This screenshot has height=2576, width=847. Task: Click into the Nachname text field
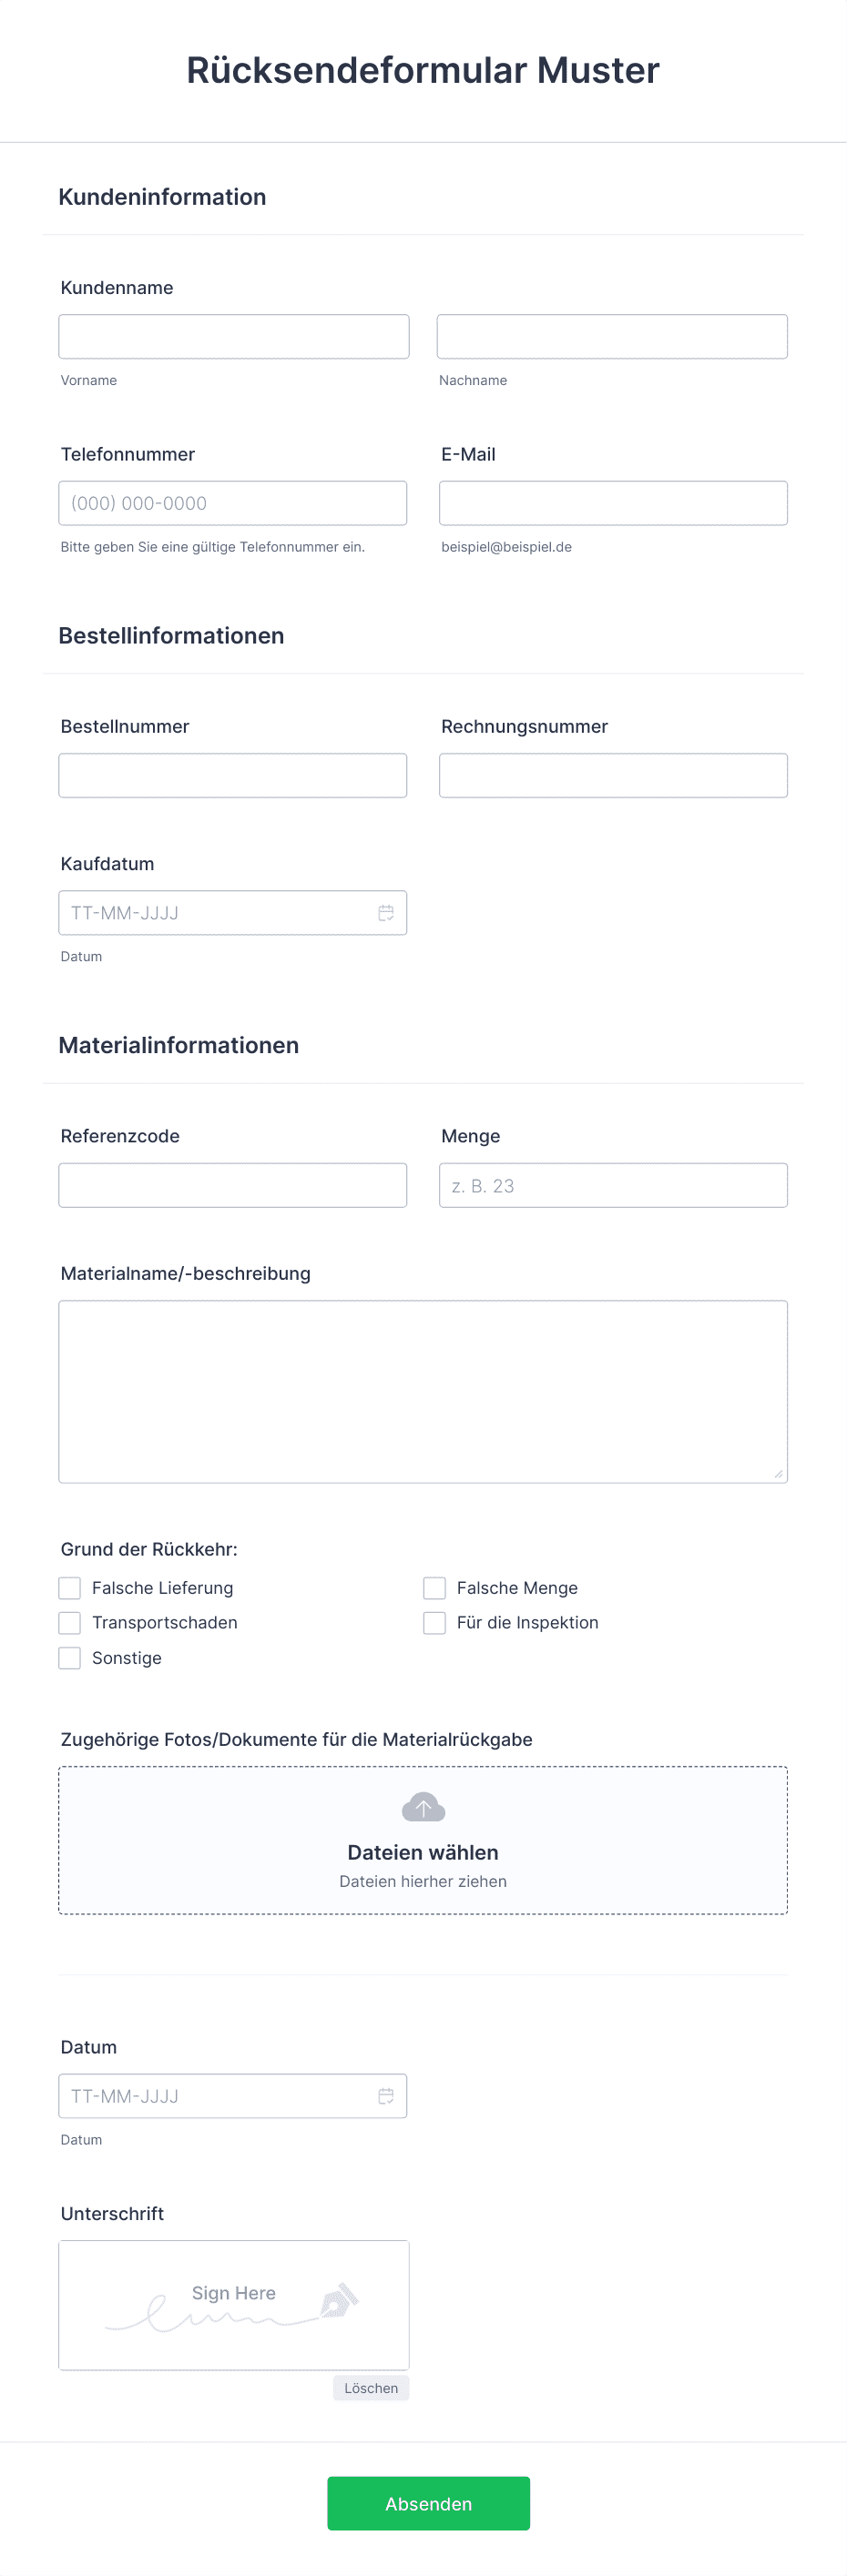[x=612, y=337]
